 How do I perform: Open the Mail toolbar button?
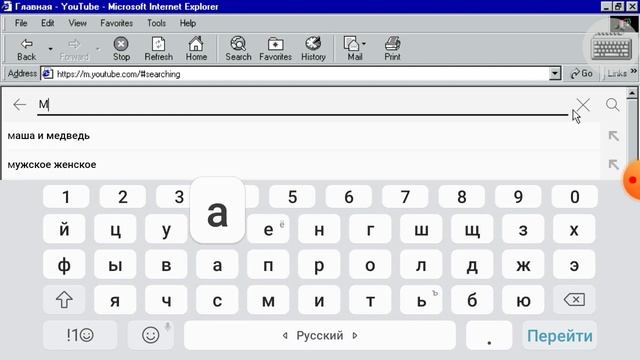pyautogui.click(x=355, y=49)
